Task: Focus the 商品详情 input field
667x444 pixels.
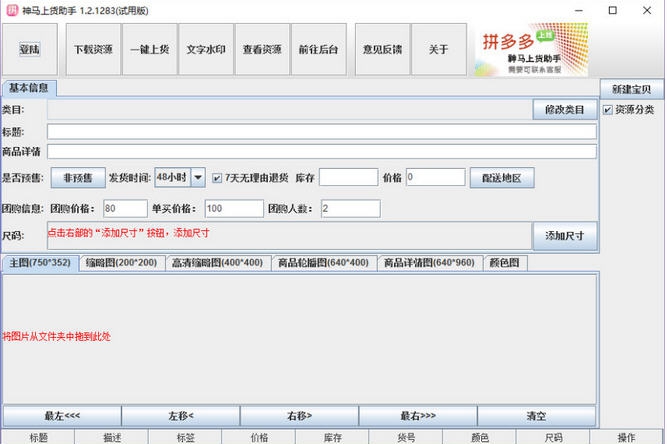Action: coord(322,151)
